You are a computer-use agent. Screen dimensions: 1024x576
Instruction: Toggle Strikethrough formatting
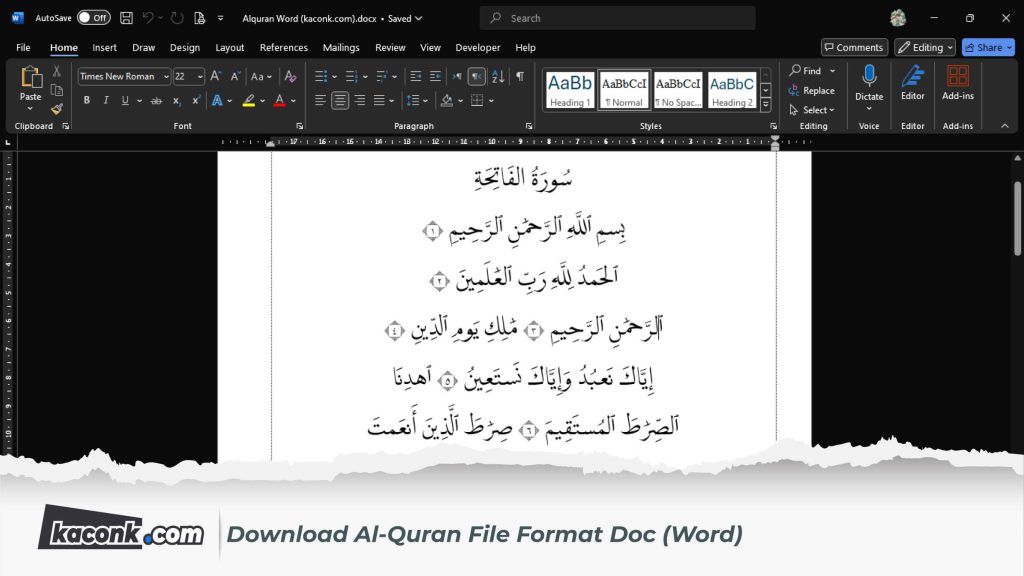click(x=156, y=101)
